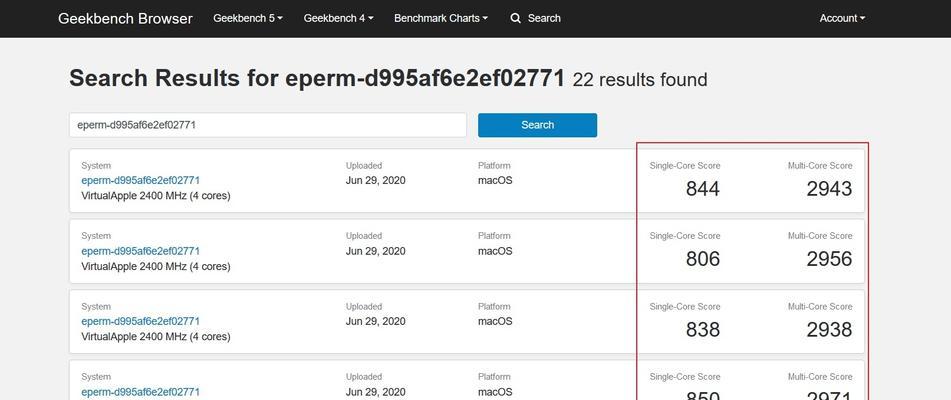The image size is (951, 400).
Task: Open the Account dropdown
Action: pyautogui.click(x=842, y=18)
